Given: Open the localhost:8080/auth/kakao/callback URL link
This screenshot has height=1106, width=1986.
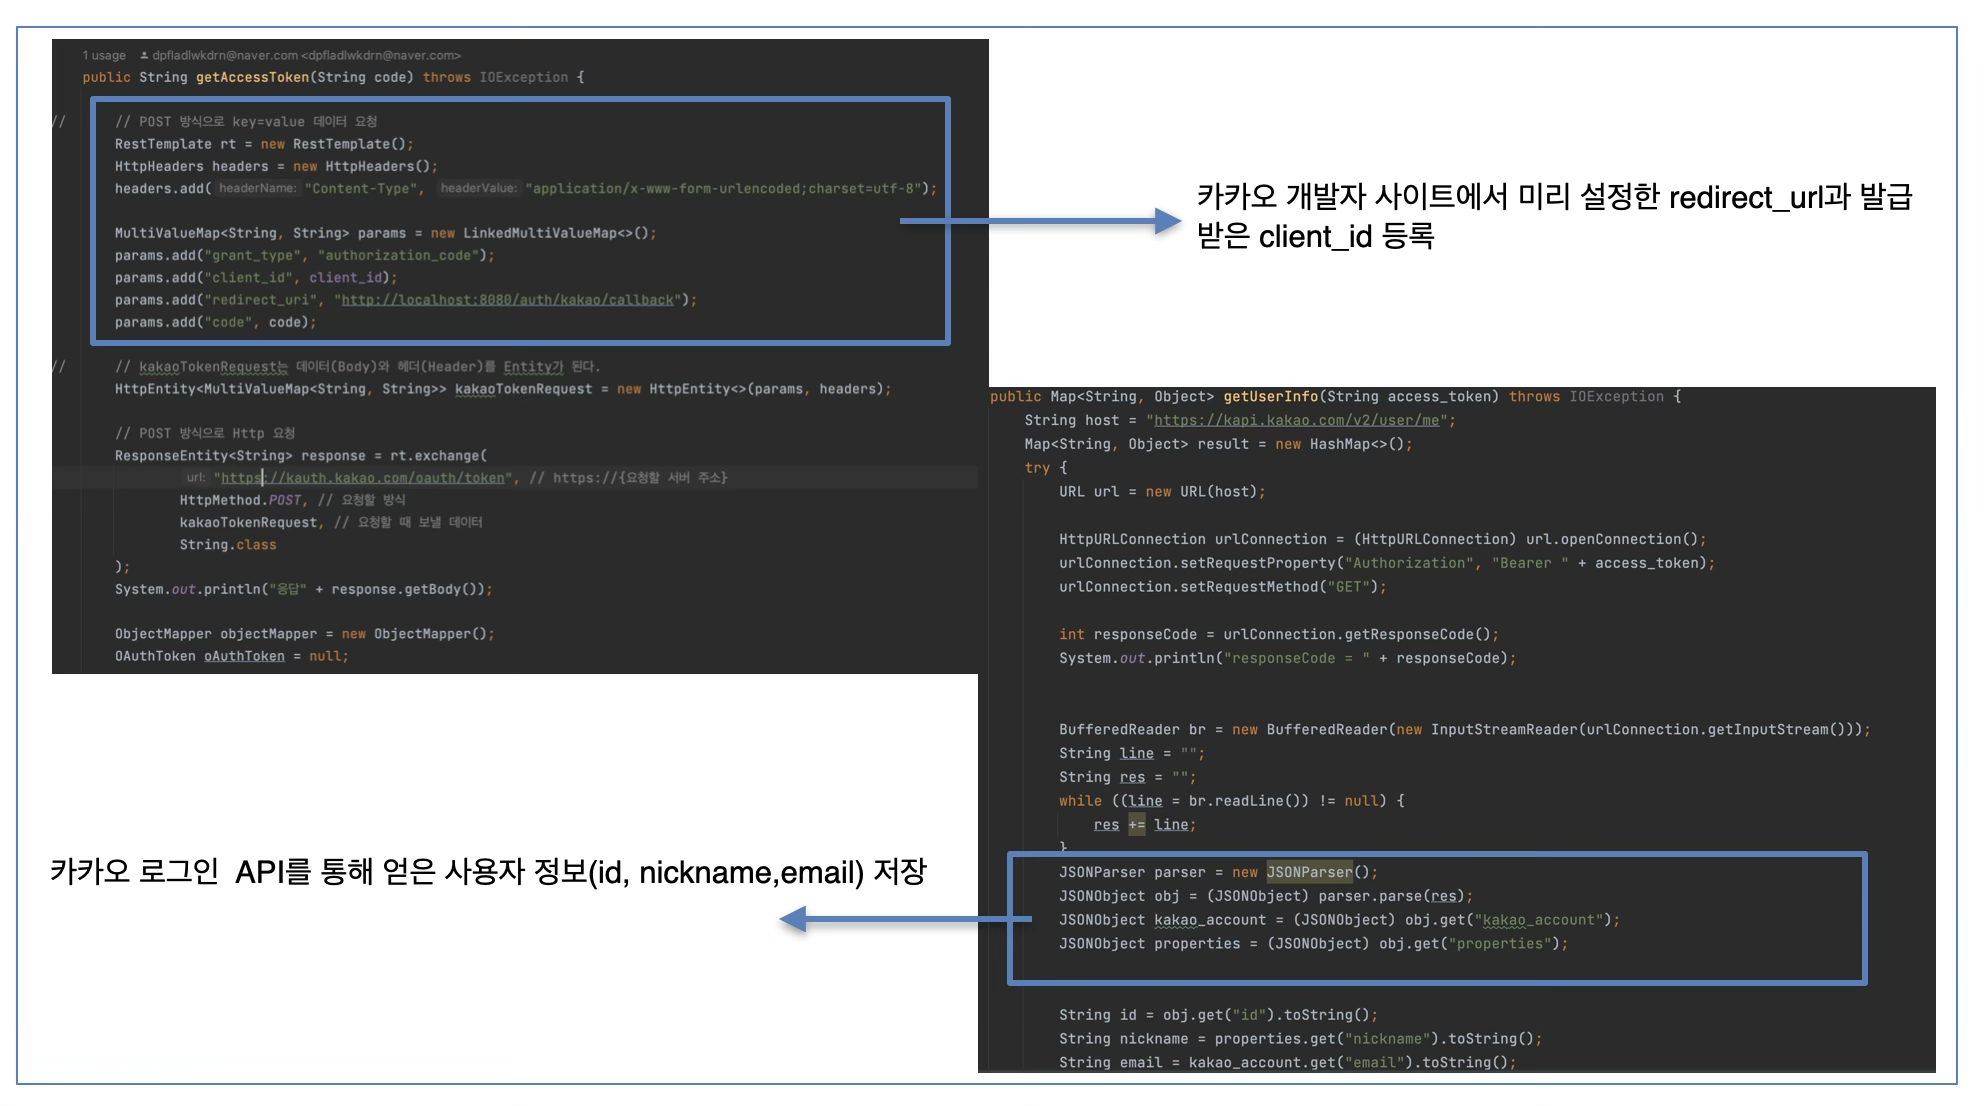Looking at the screenshot, I should pyautogui.click(x=508, y=300).
